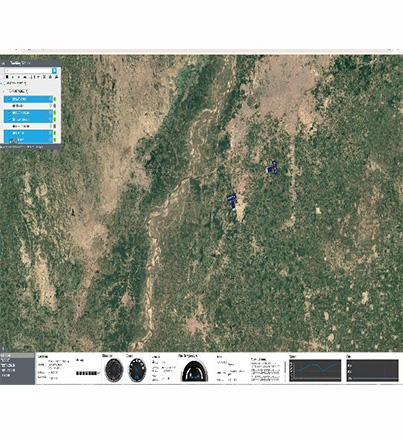Click the icon left of the panel title
This screenshot has width=403, height=440.
4,63
